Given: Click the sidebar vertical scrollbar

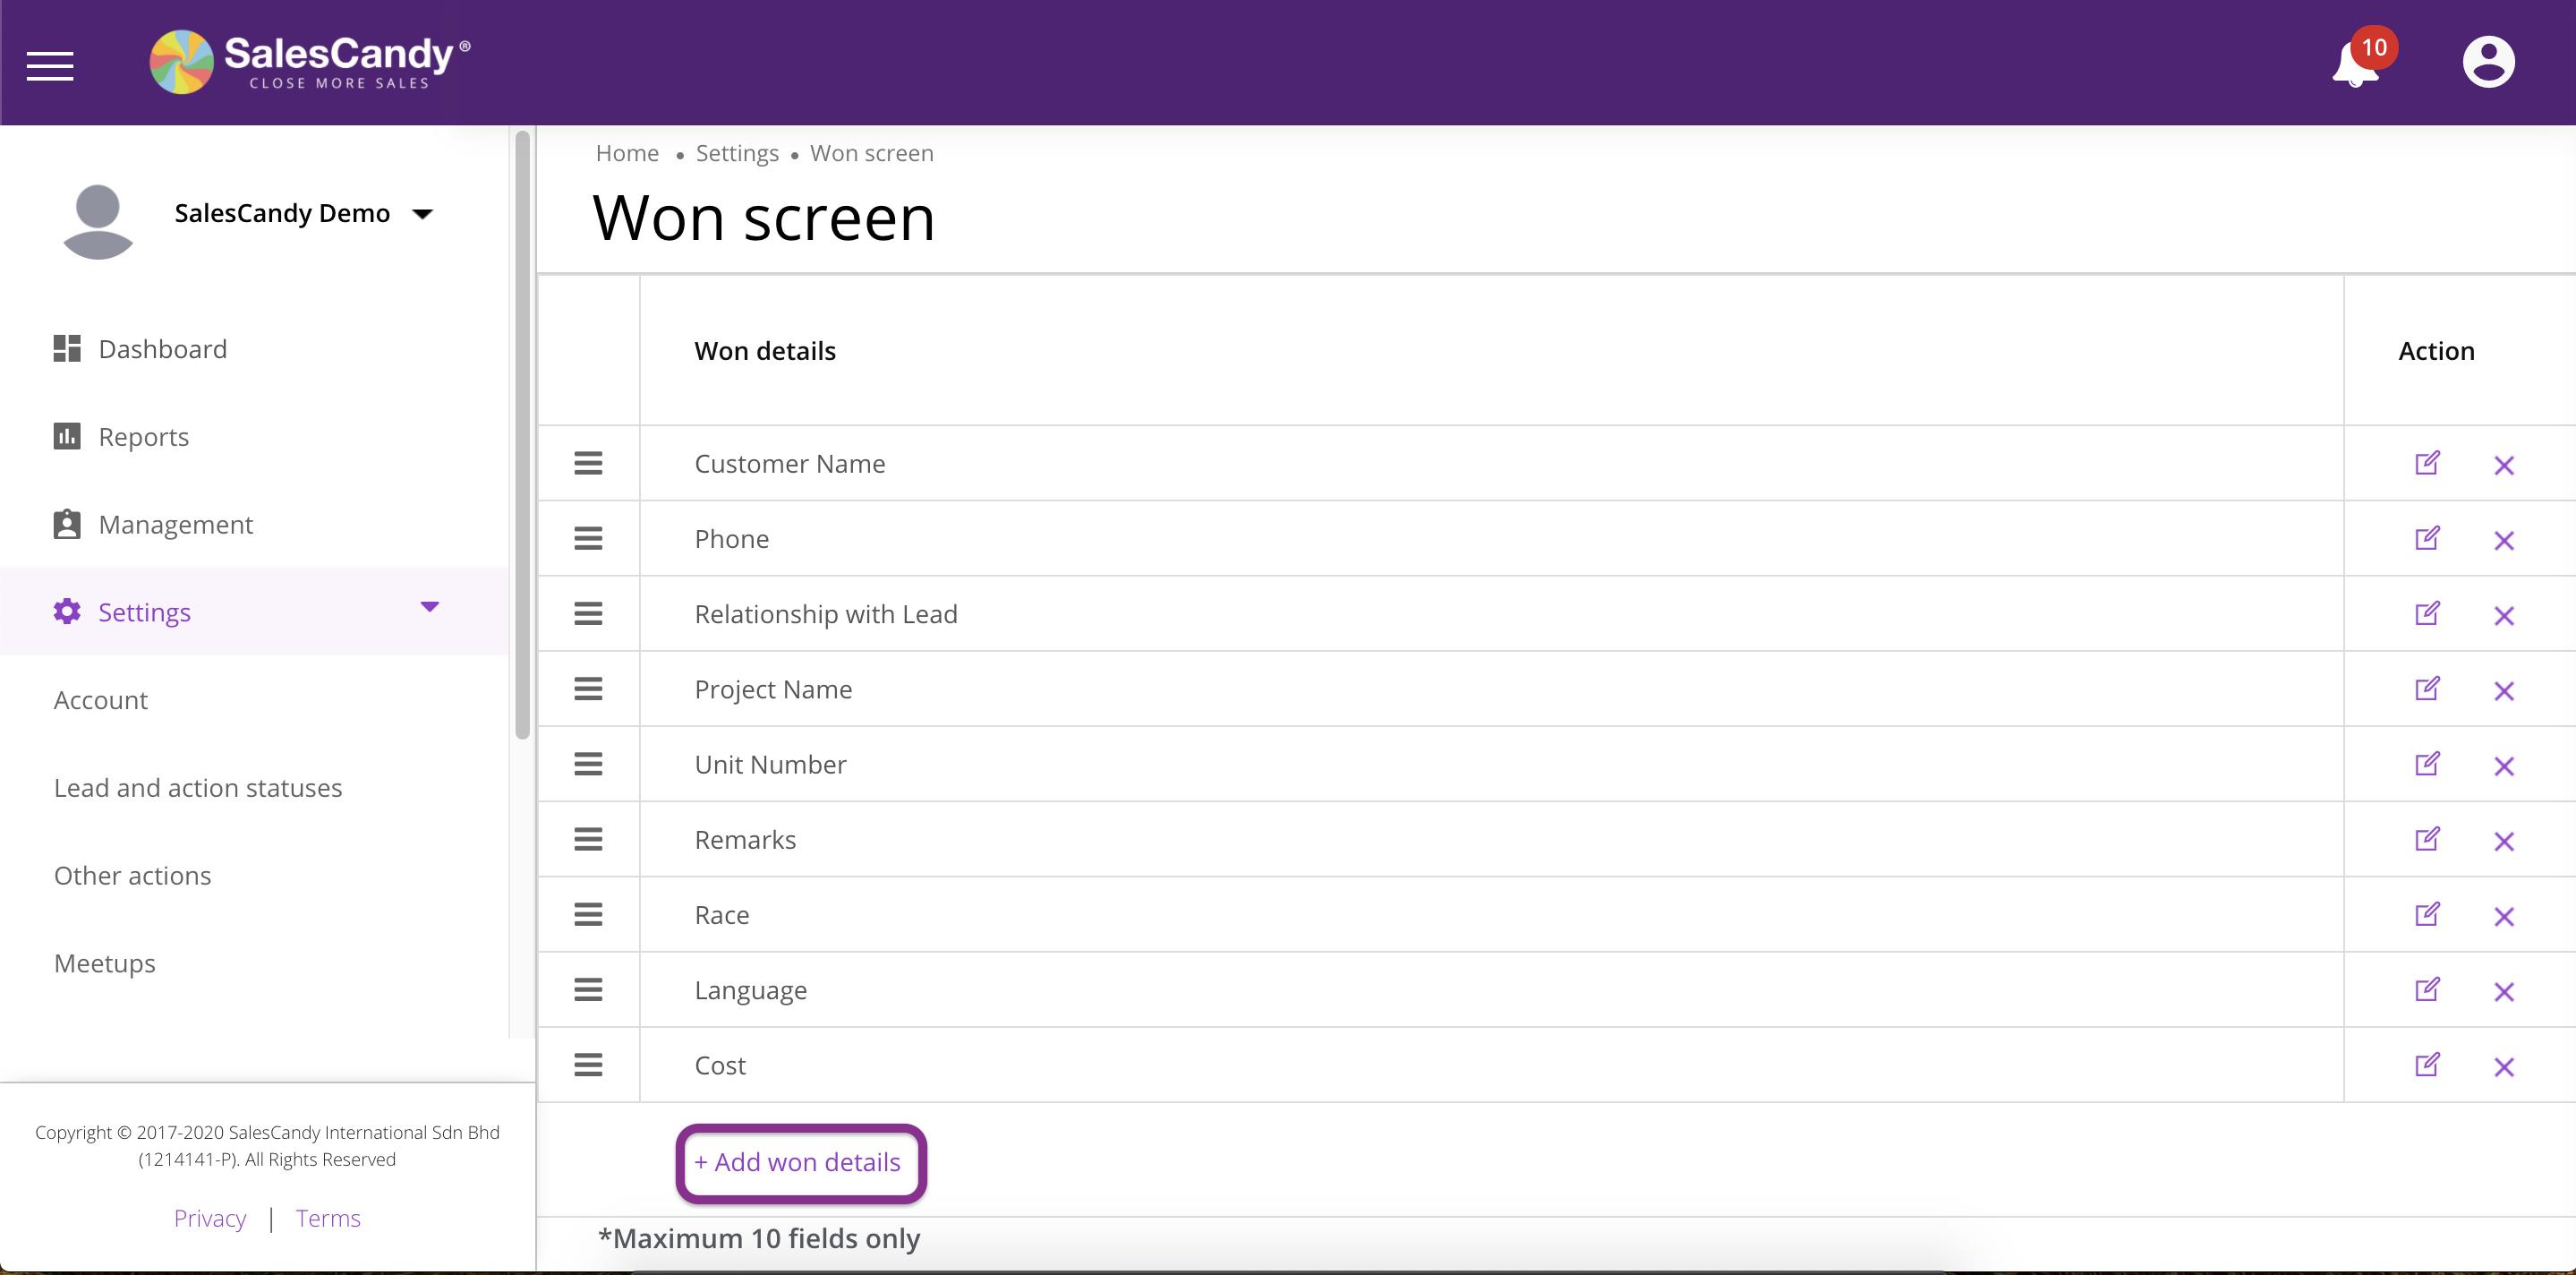Looking at the screenshot, I should pos(522,435).
